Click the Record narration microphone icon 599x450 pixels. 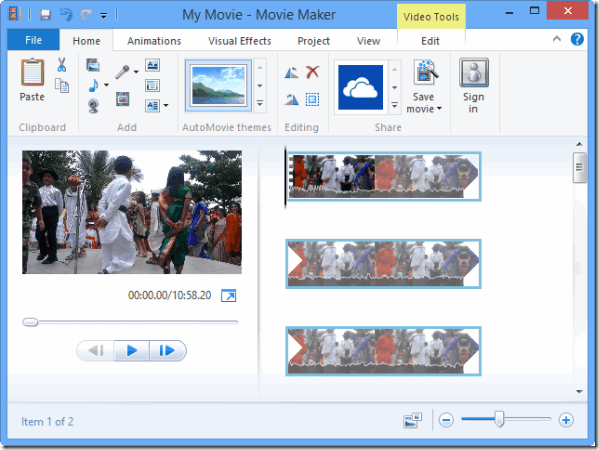(122, 72)
